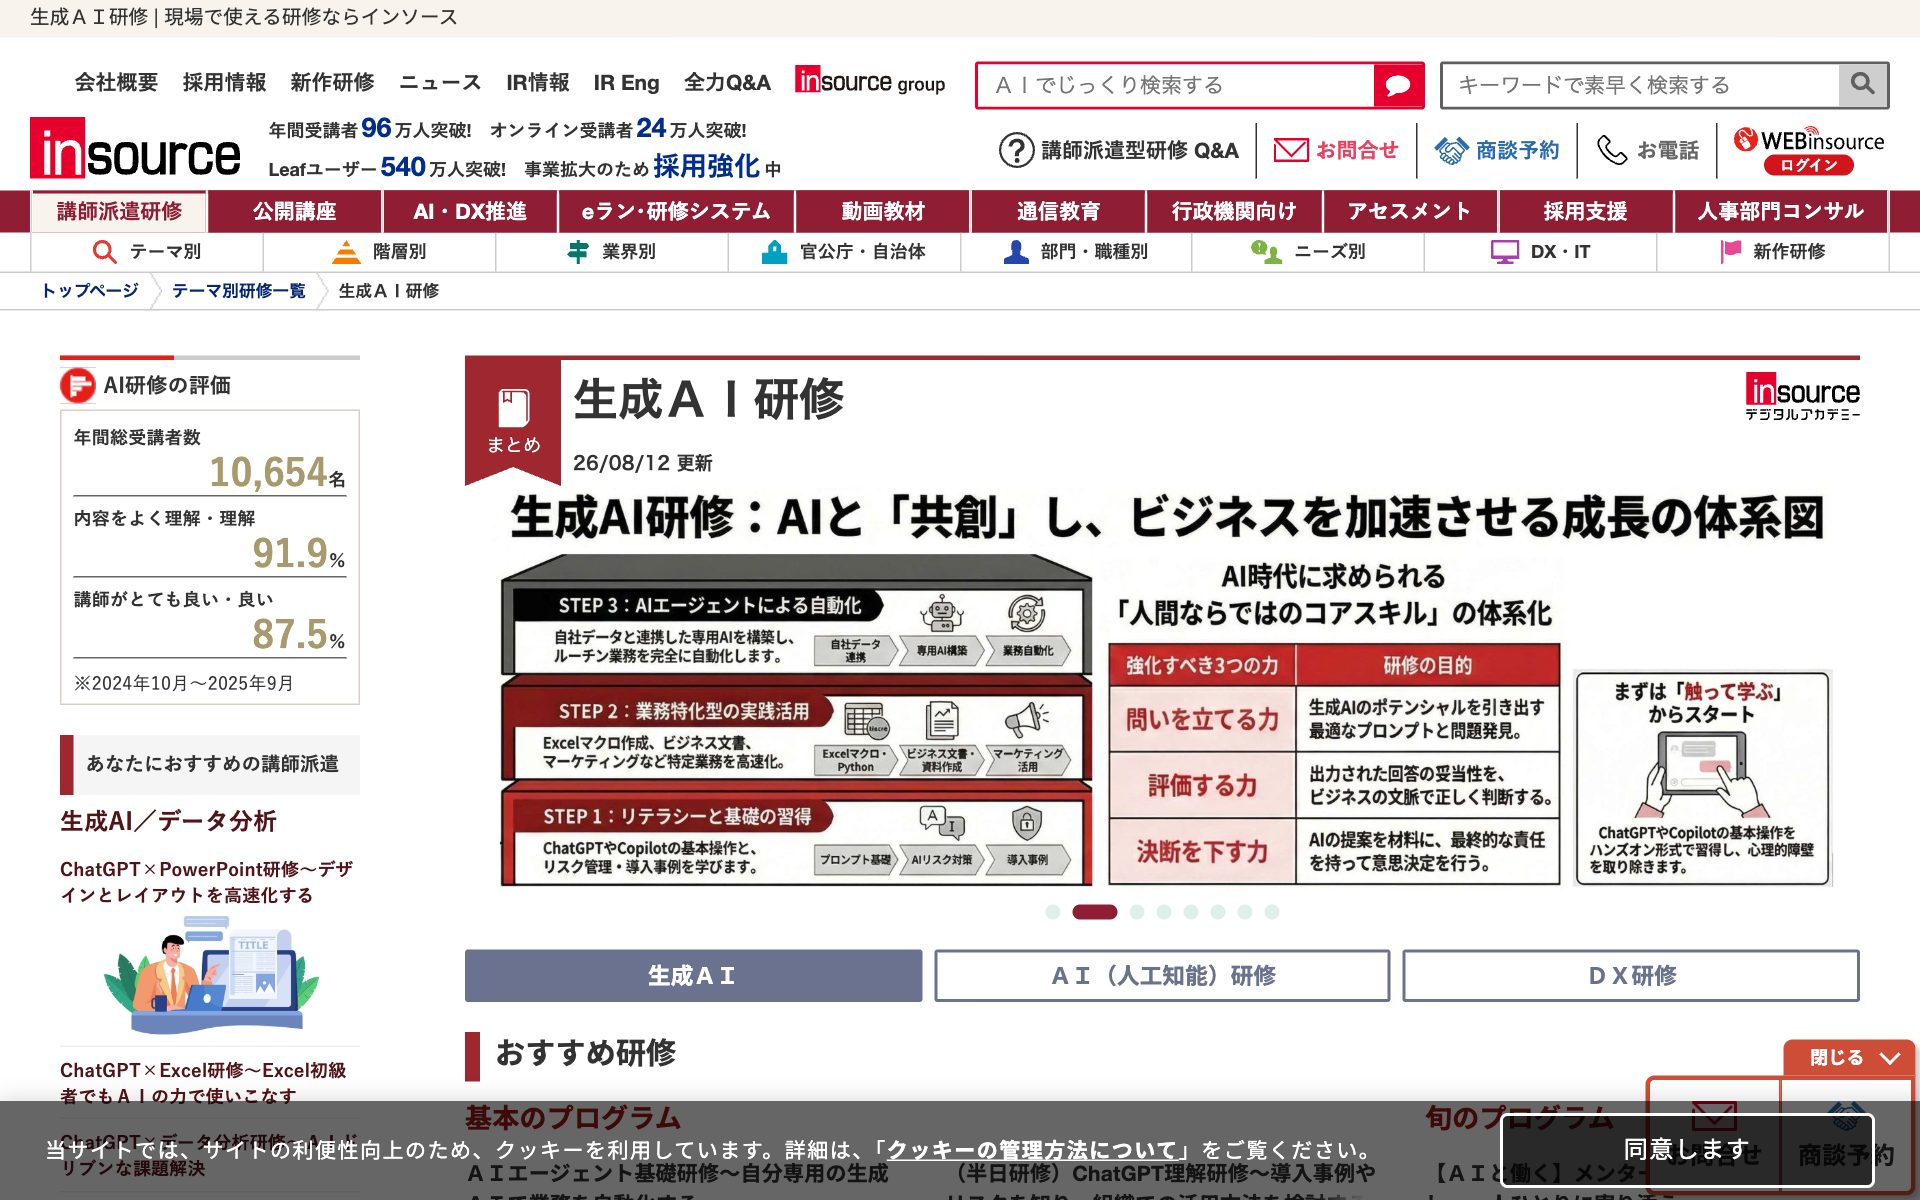The image size is (1920, 1200).
Task: Open the 行政機関向け navigation tab
Action: pos(1234,211)
